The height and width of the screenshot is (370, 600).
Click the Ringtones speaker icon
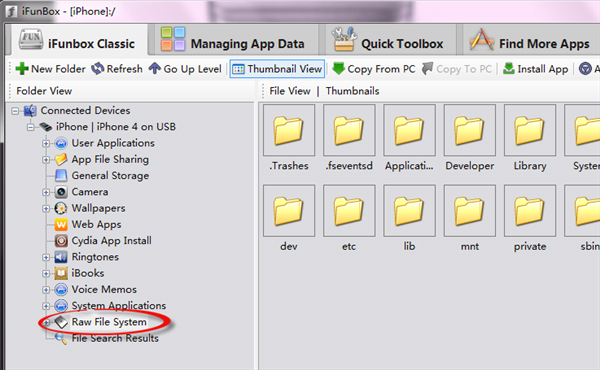coord(61,257)
